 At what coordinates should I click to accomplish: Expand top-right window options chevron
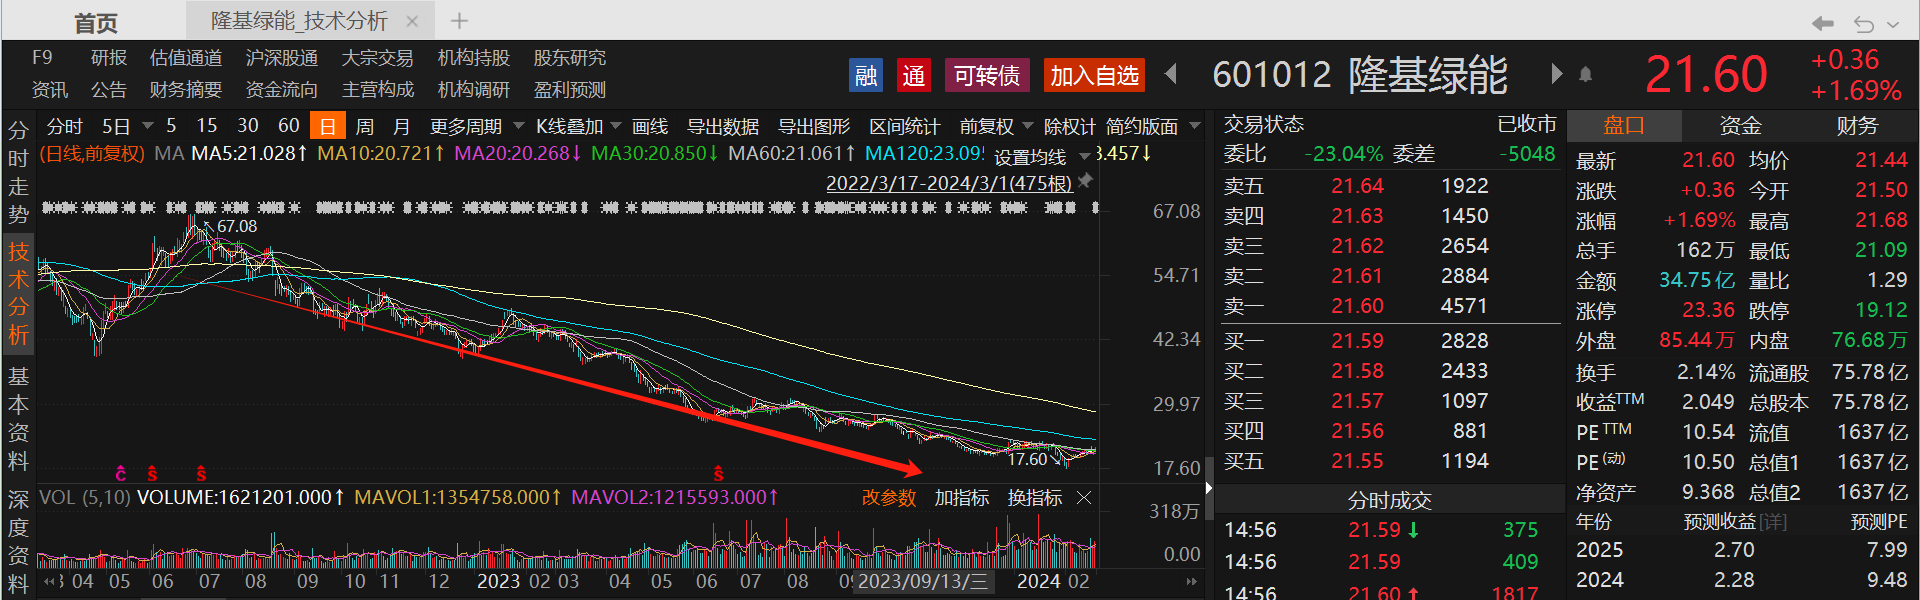pos(1893,24)
